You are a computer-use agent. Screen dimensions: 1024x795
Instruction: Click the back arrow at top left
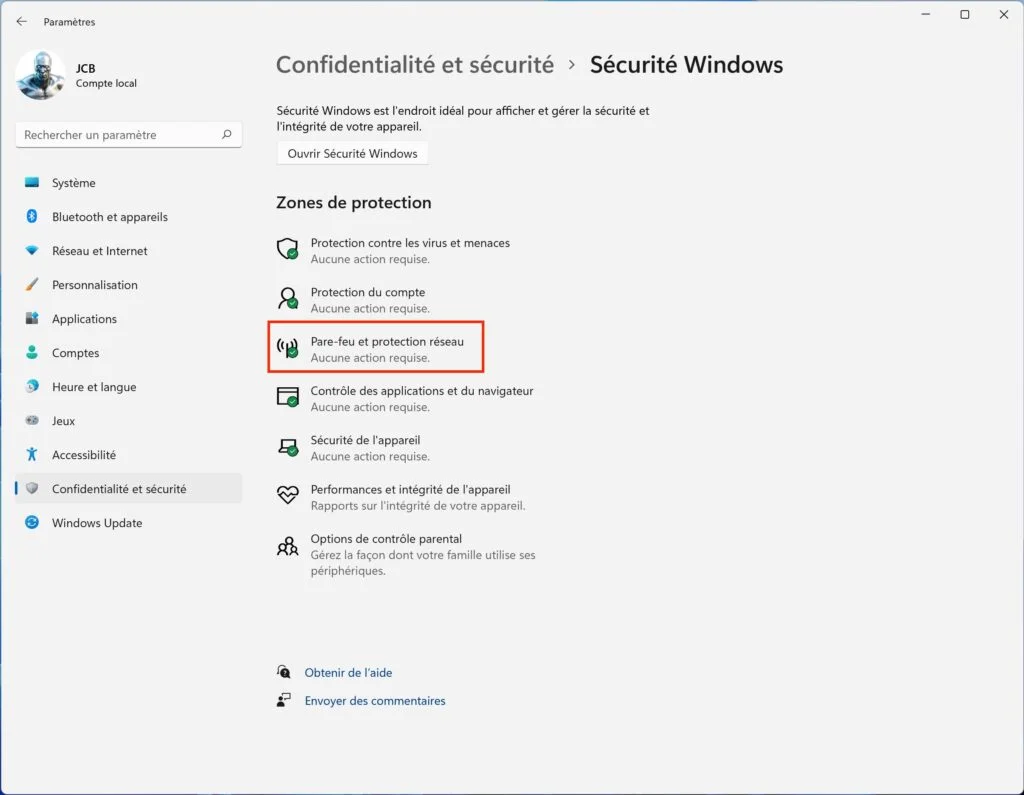tap(20, 21)
